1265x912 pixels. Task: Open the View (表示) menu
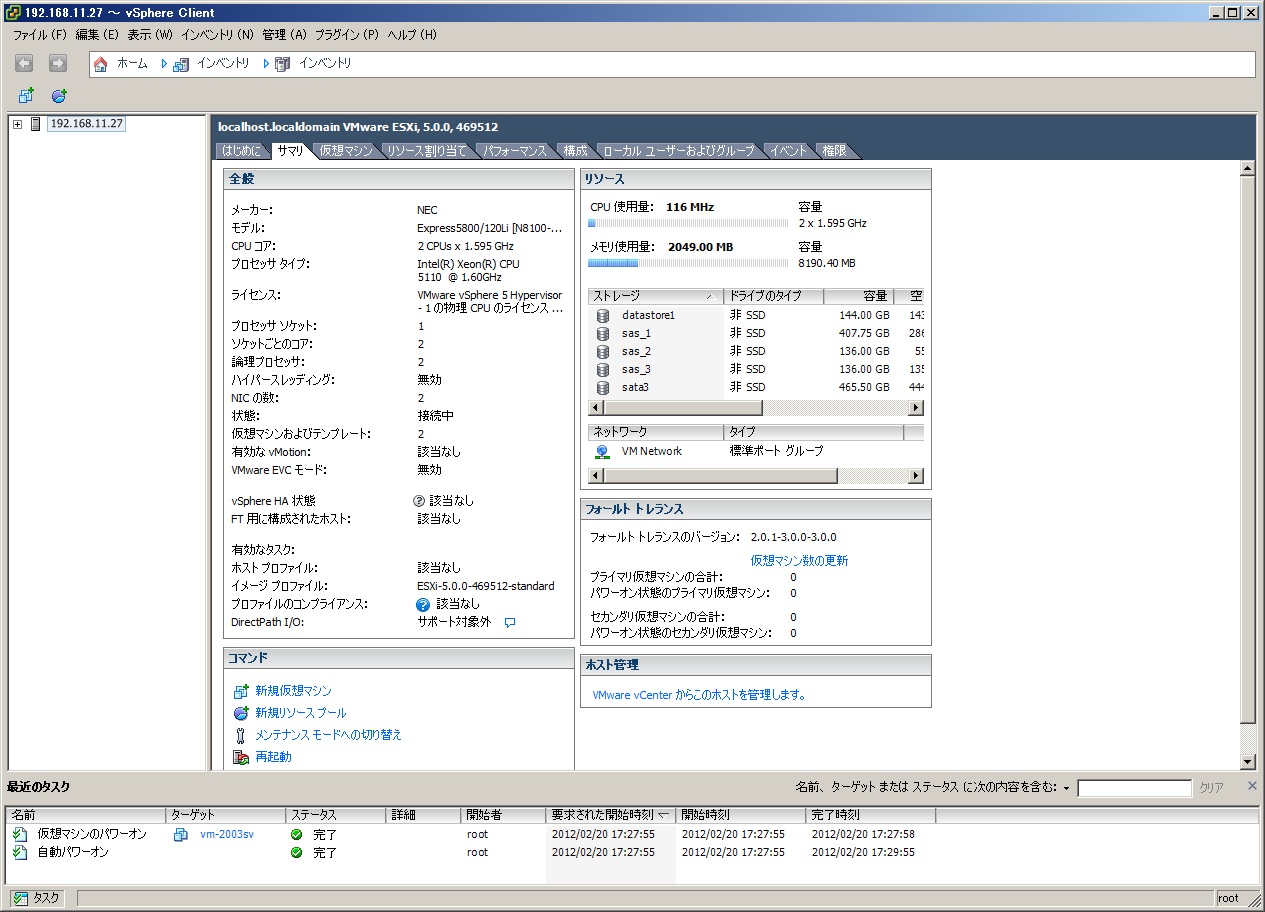(x=150, y=34)
